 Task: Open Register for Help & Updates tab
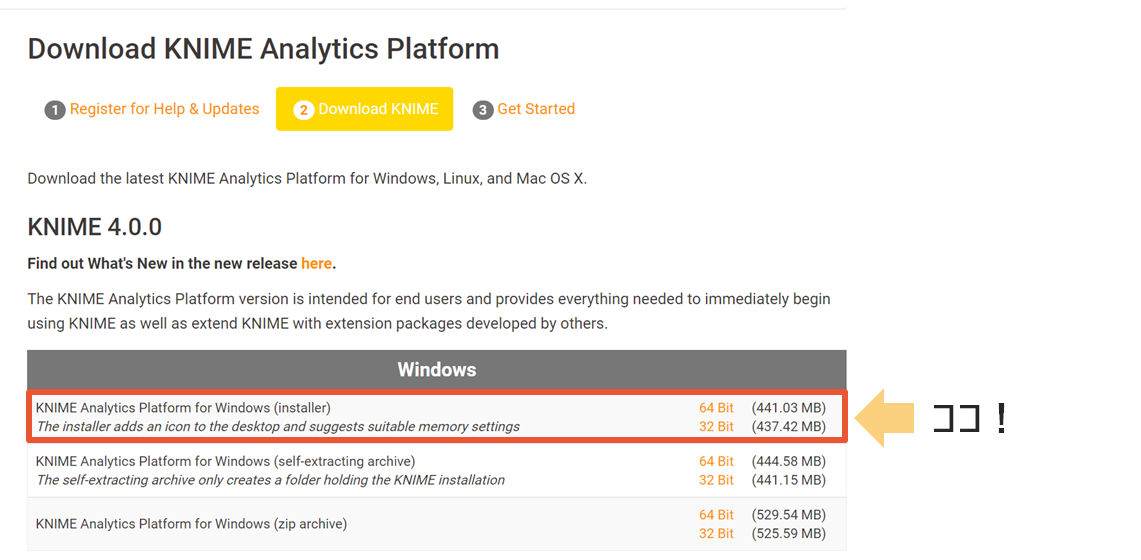click(164, 109)
